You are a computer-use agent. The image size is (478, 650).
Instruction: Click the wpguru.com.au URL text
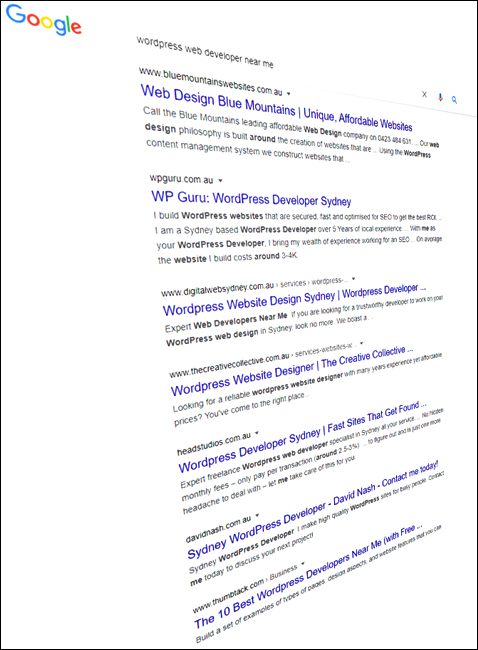[x=182, y=179]
